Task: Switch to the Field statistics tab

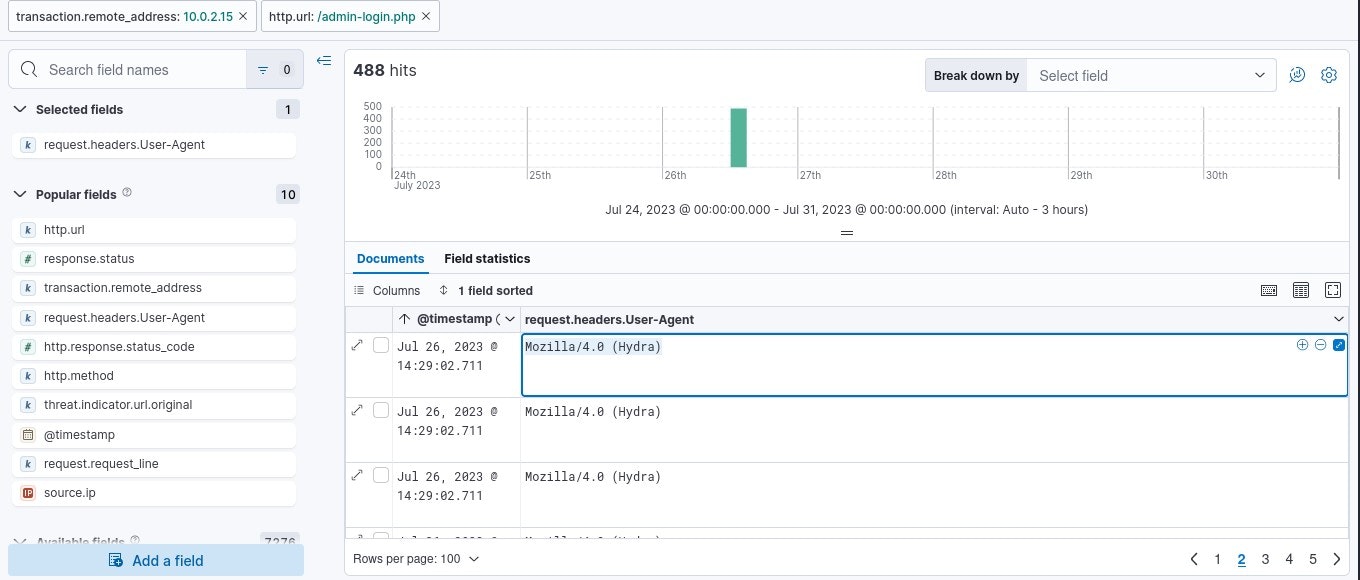Action: point(487,258)
